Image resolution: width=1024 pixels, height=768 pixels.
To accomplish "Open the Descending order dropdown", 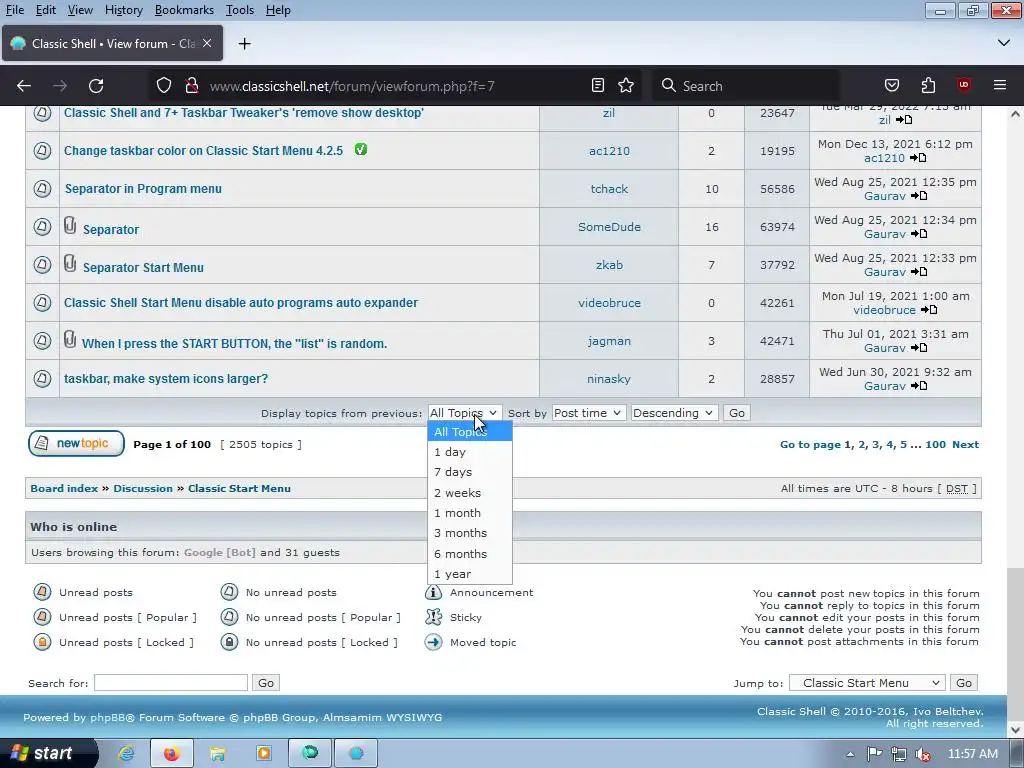I will coord(674,413).
